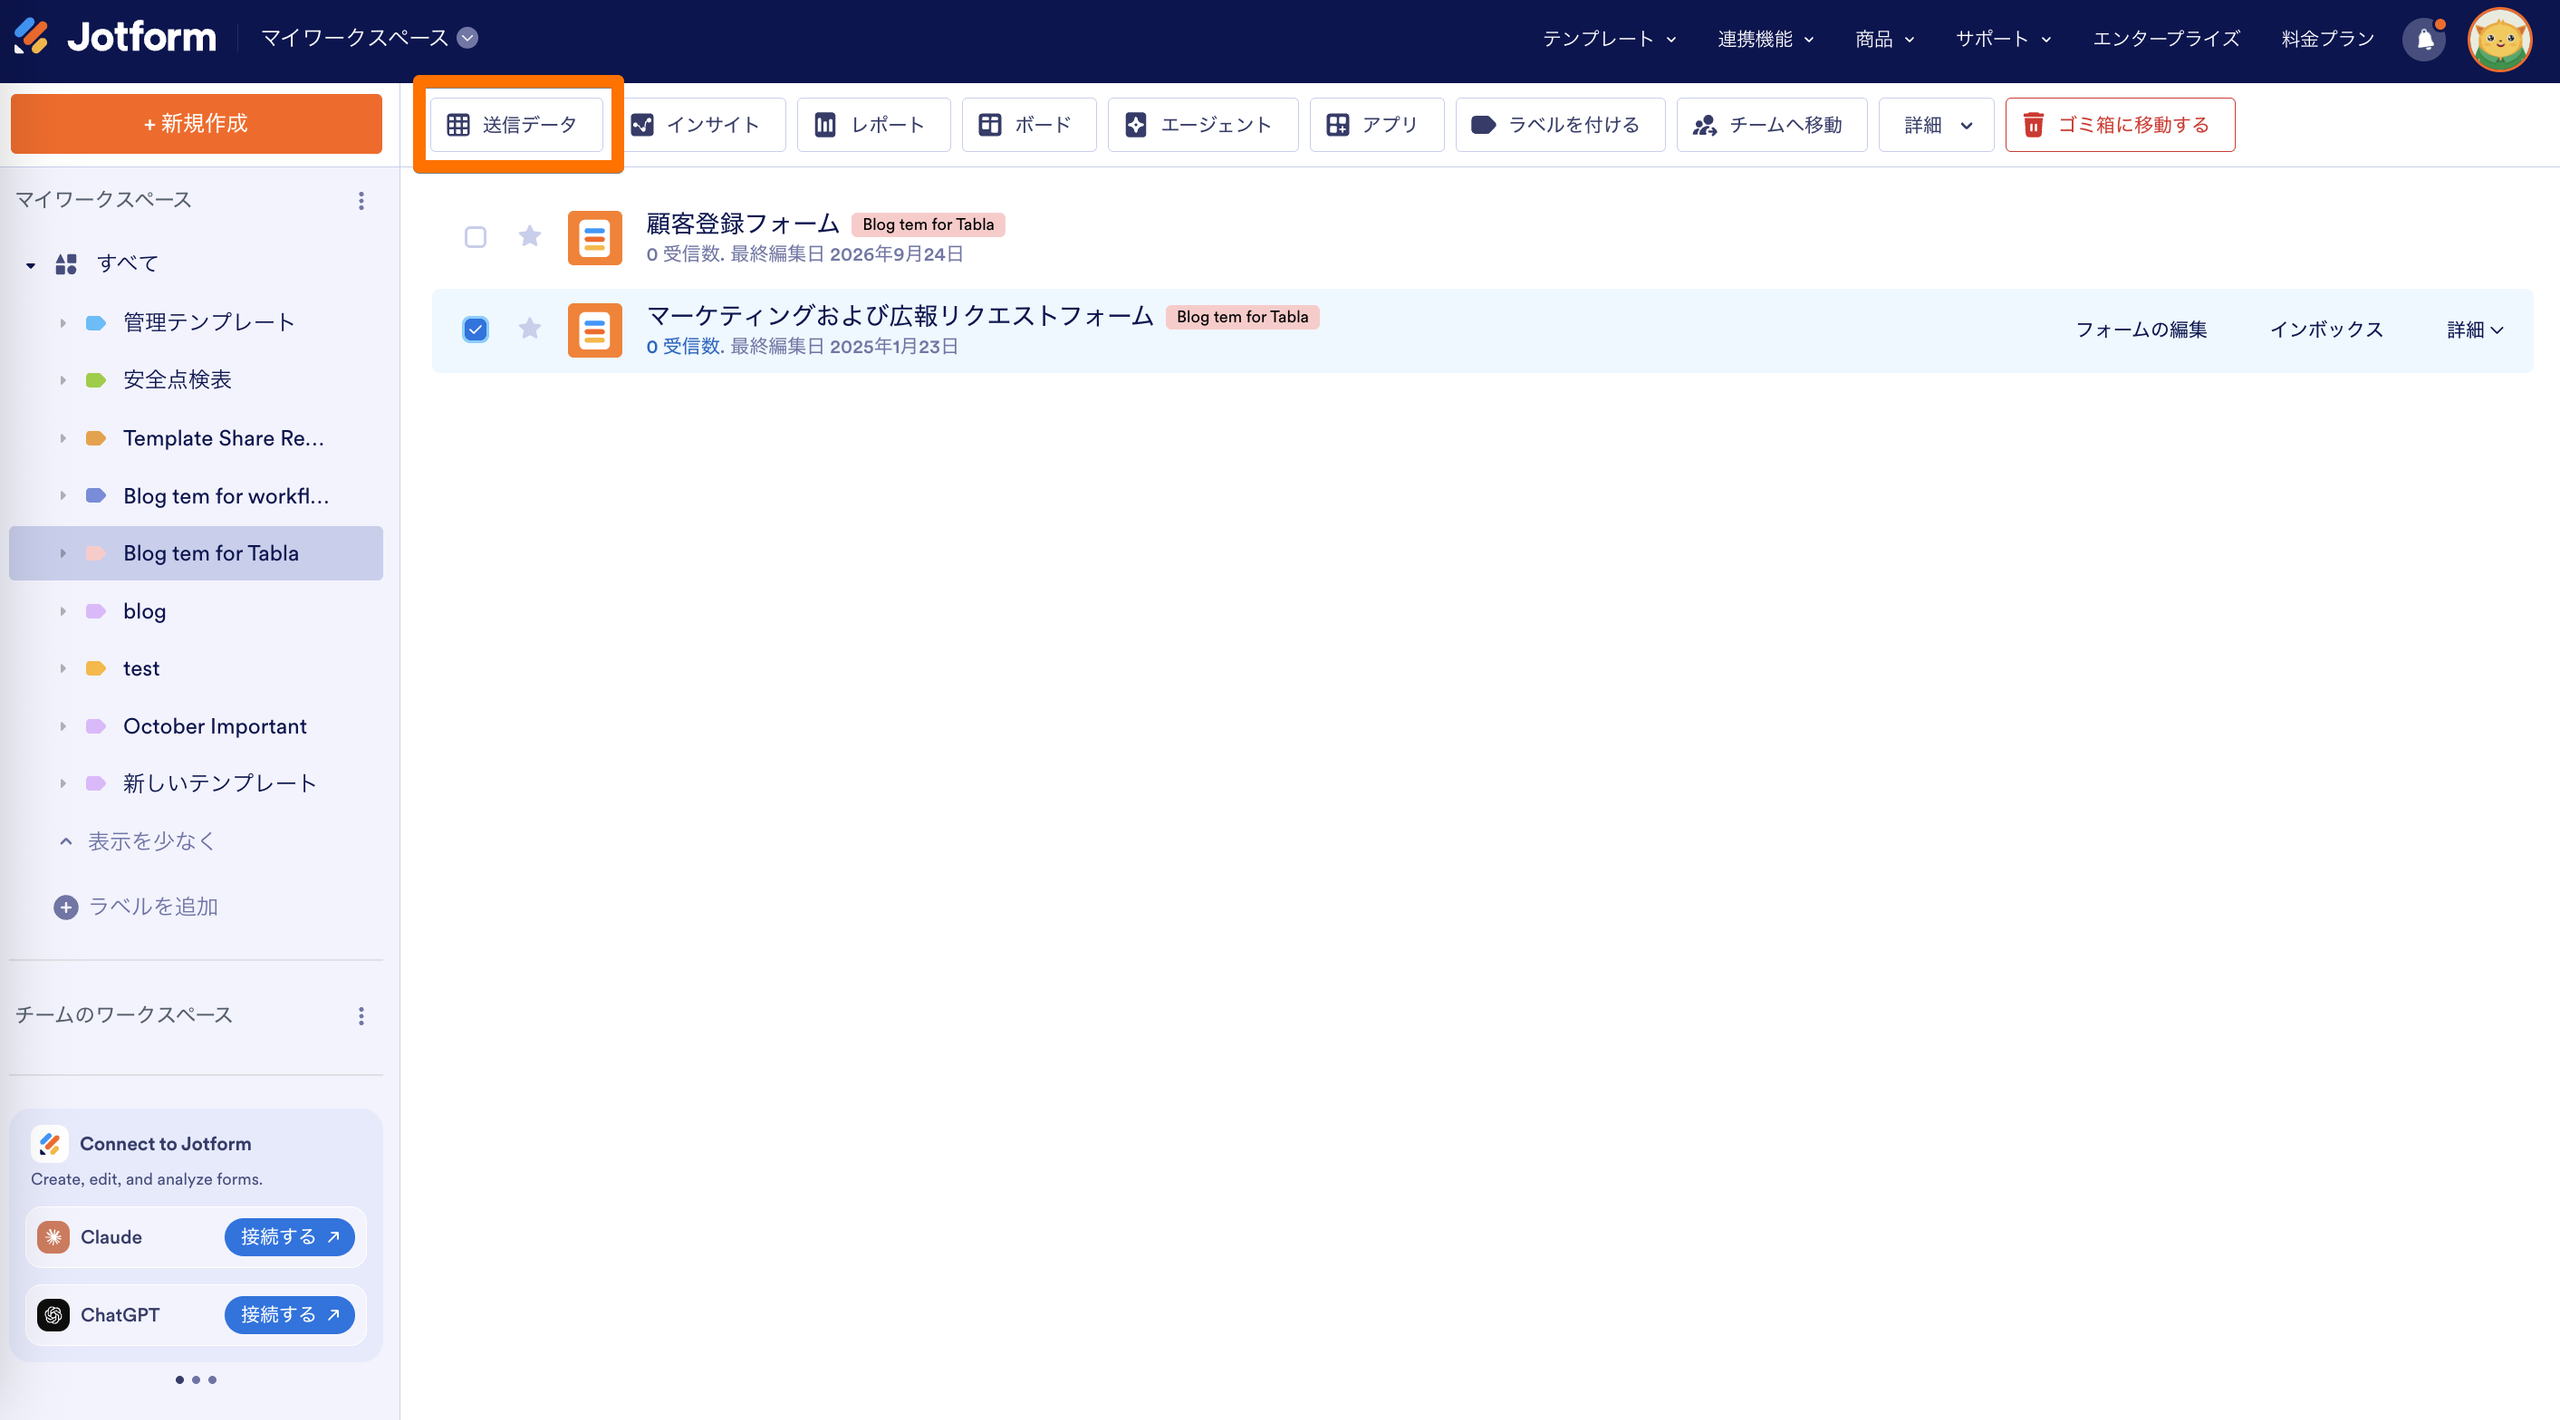Open notifications bell icon
The width and height of the screenshot is (2560, 1420).
pyautogui.click(x=2425, y=39)
